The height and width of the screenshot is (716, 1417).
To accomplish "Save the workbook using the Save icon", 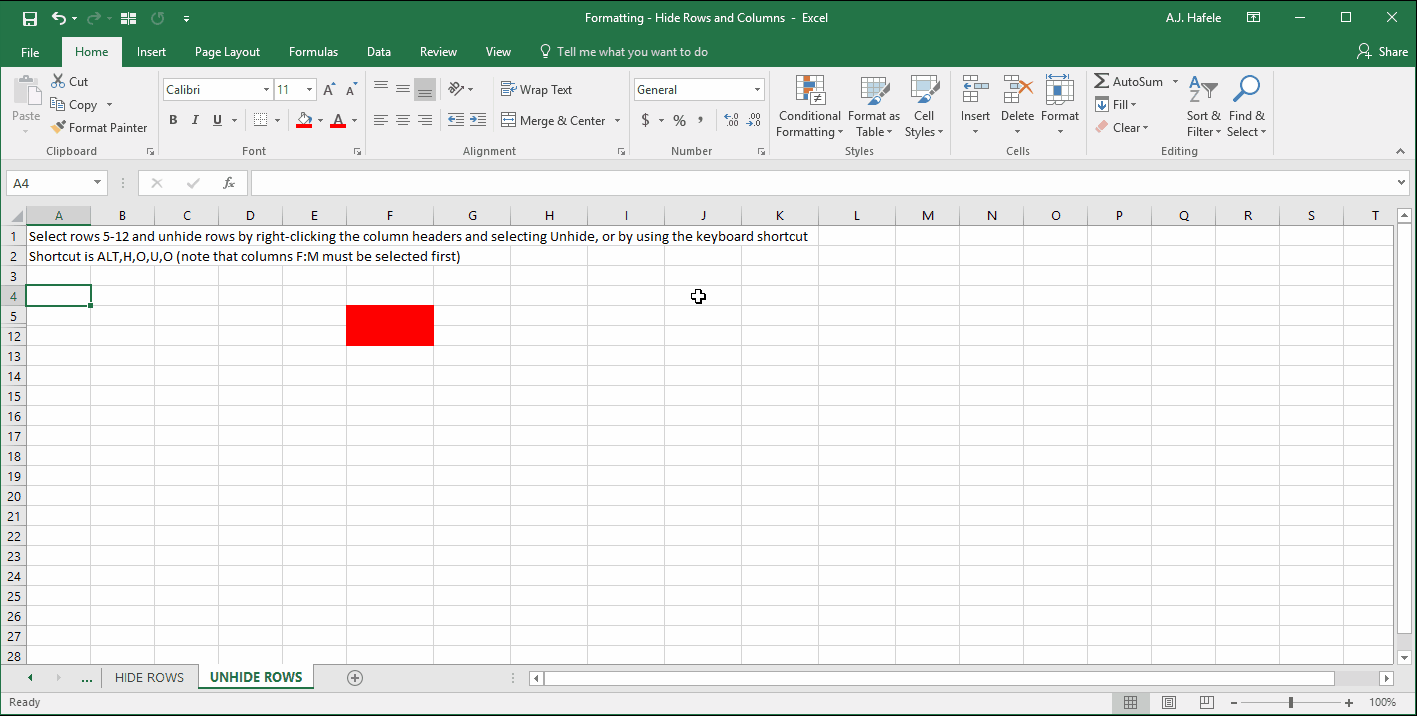I will click(x=29, y=18).
